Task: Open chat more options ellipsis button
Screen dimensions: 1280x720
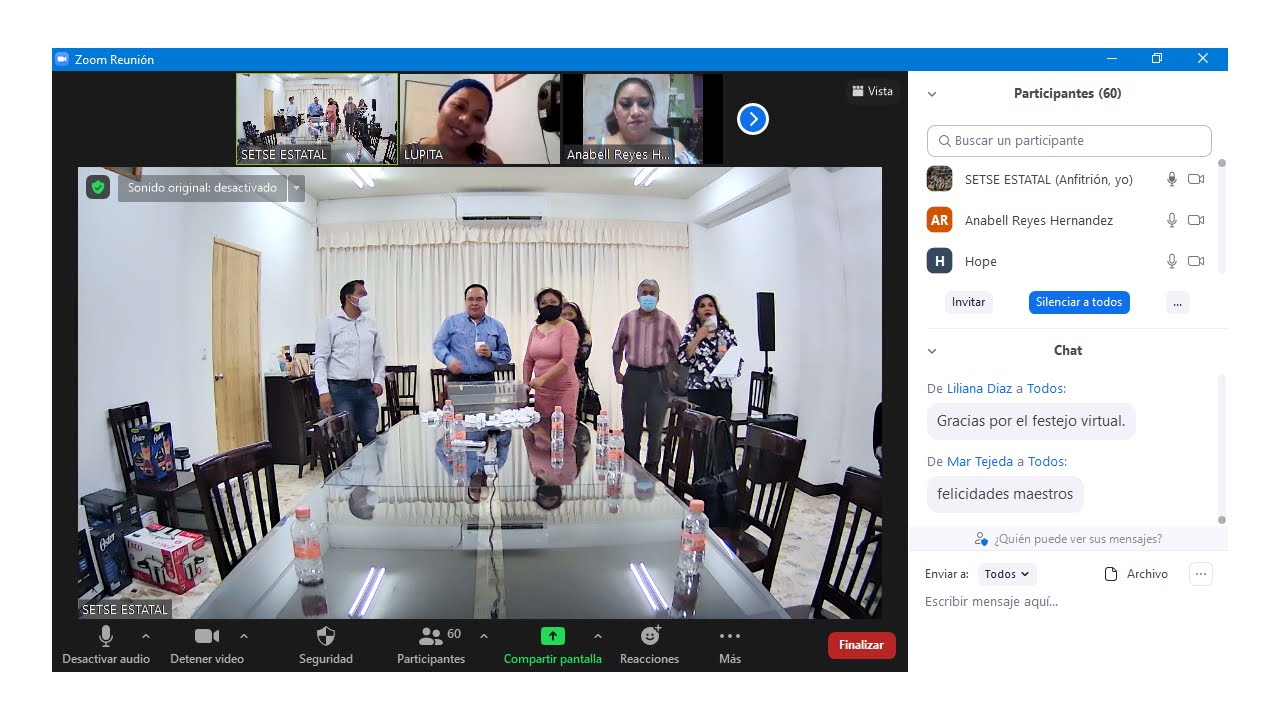Action: tap(1201, 574)
